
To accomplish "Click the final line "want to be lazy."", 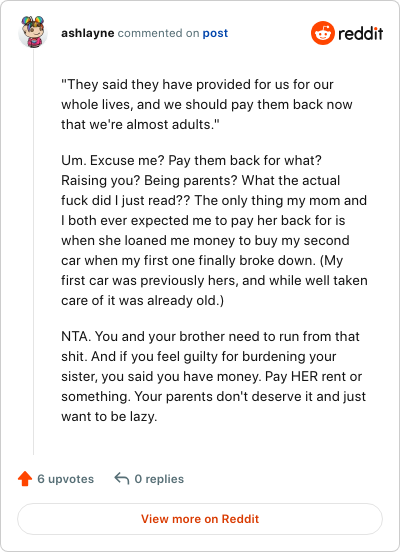I will tap(109, 417).
